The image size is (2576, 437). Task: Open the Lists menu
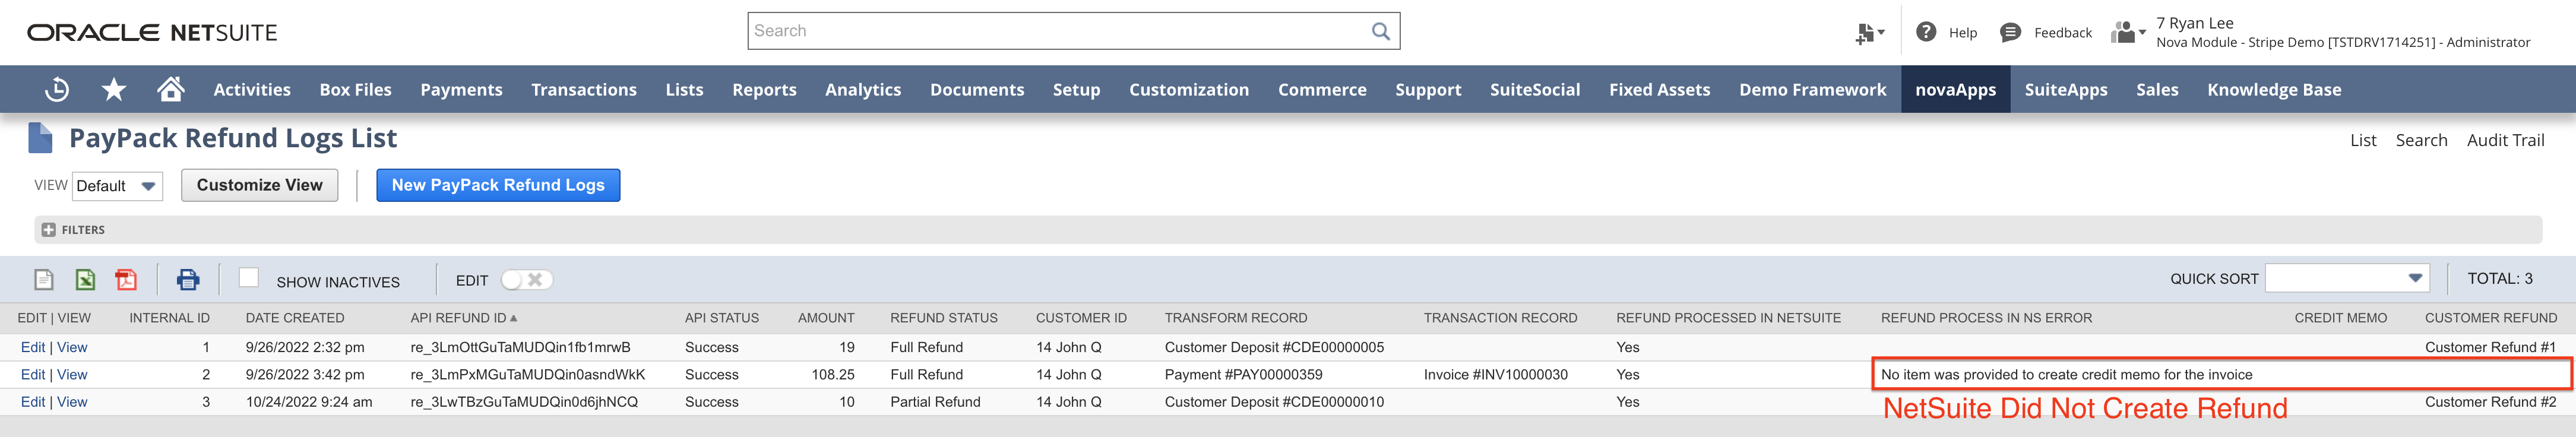pyautogui.click(x=684, y=89)
